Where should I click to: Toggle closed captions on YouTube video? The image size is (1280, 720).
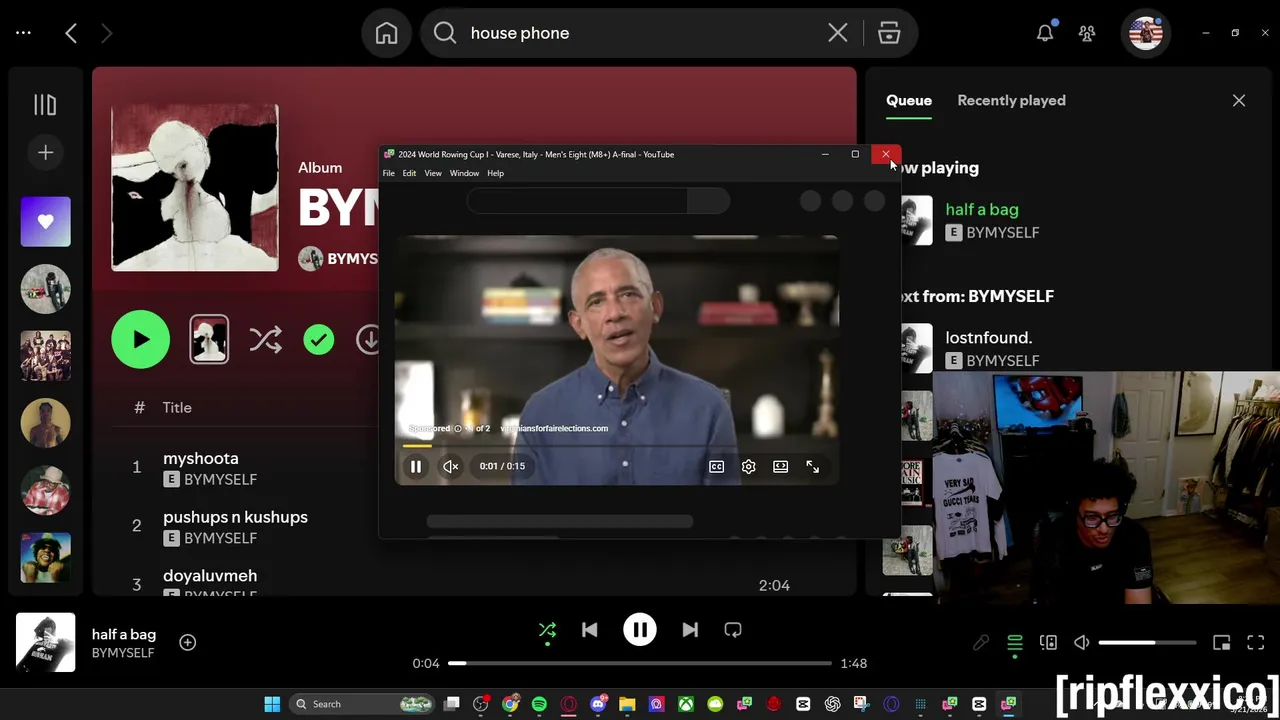click(x=716, y=466)
